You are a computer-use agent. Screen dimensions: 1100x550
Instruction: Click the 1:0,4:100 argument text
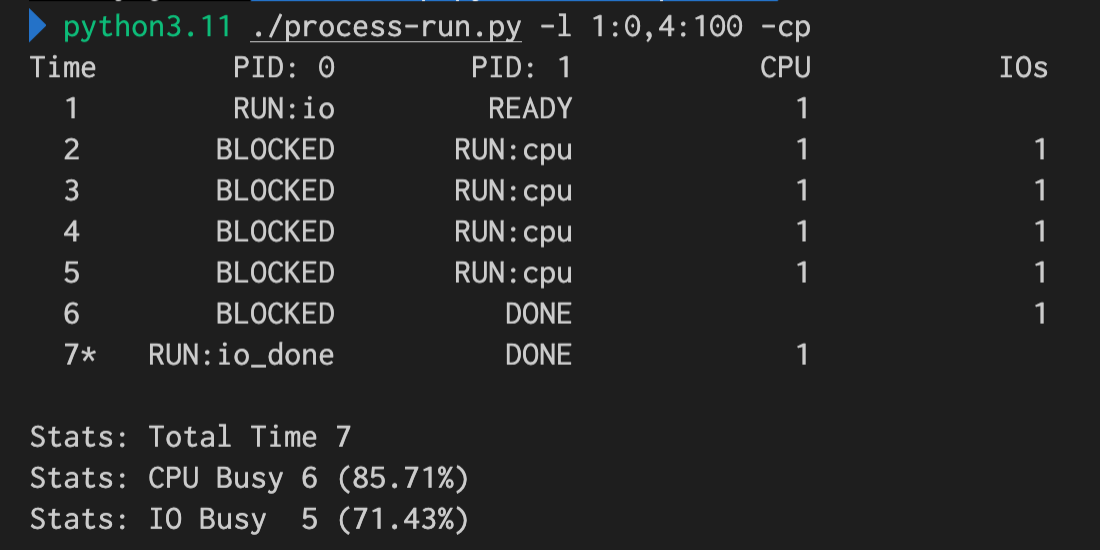666,27
